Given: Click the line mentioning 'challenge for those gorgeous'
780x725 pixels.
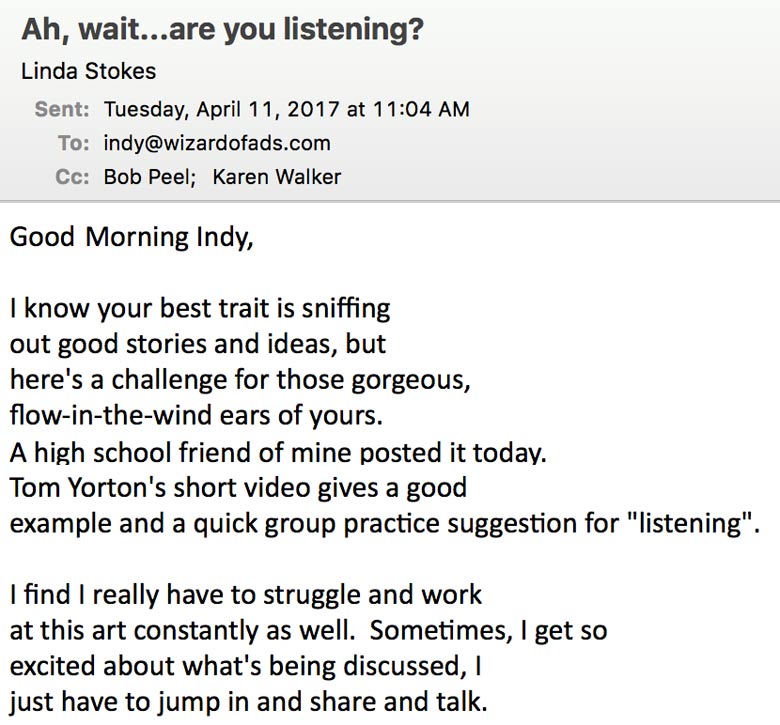Looking at the screenshot, I should 240,380.
